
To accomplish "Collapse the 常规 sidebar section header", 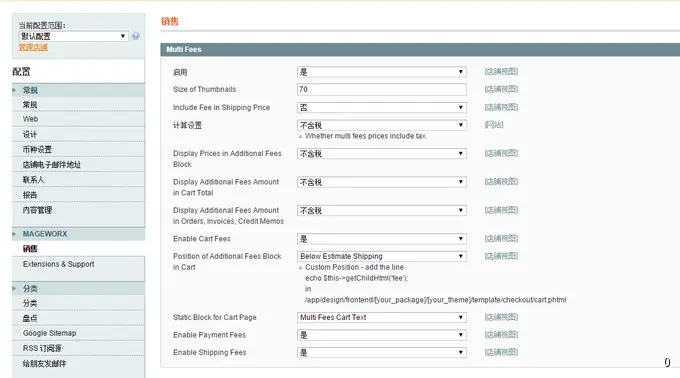I will [78, 90].
